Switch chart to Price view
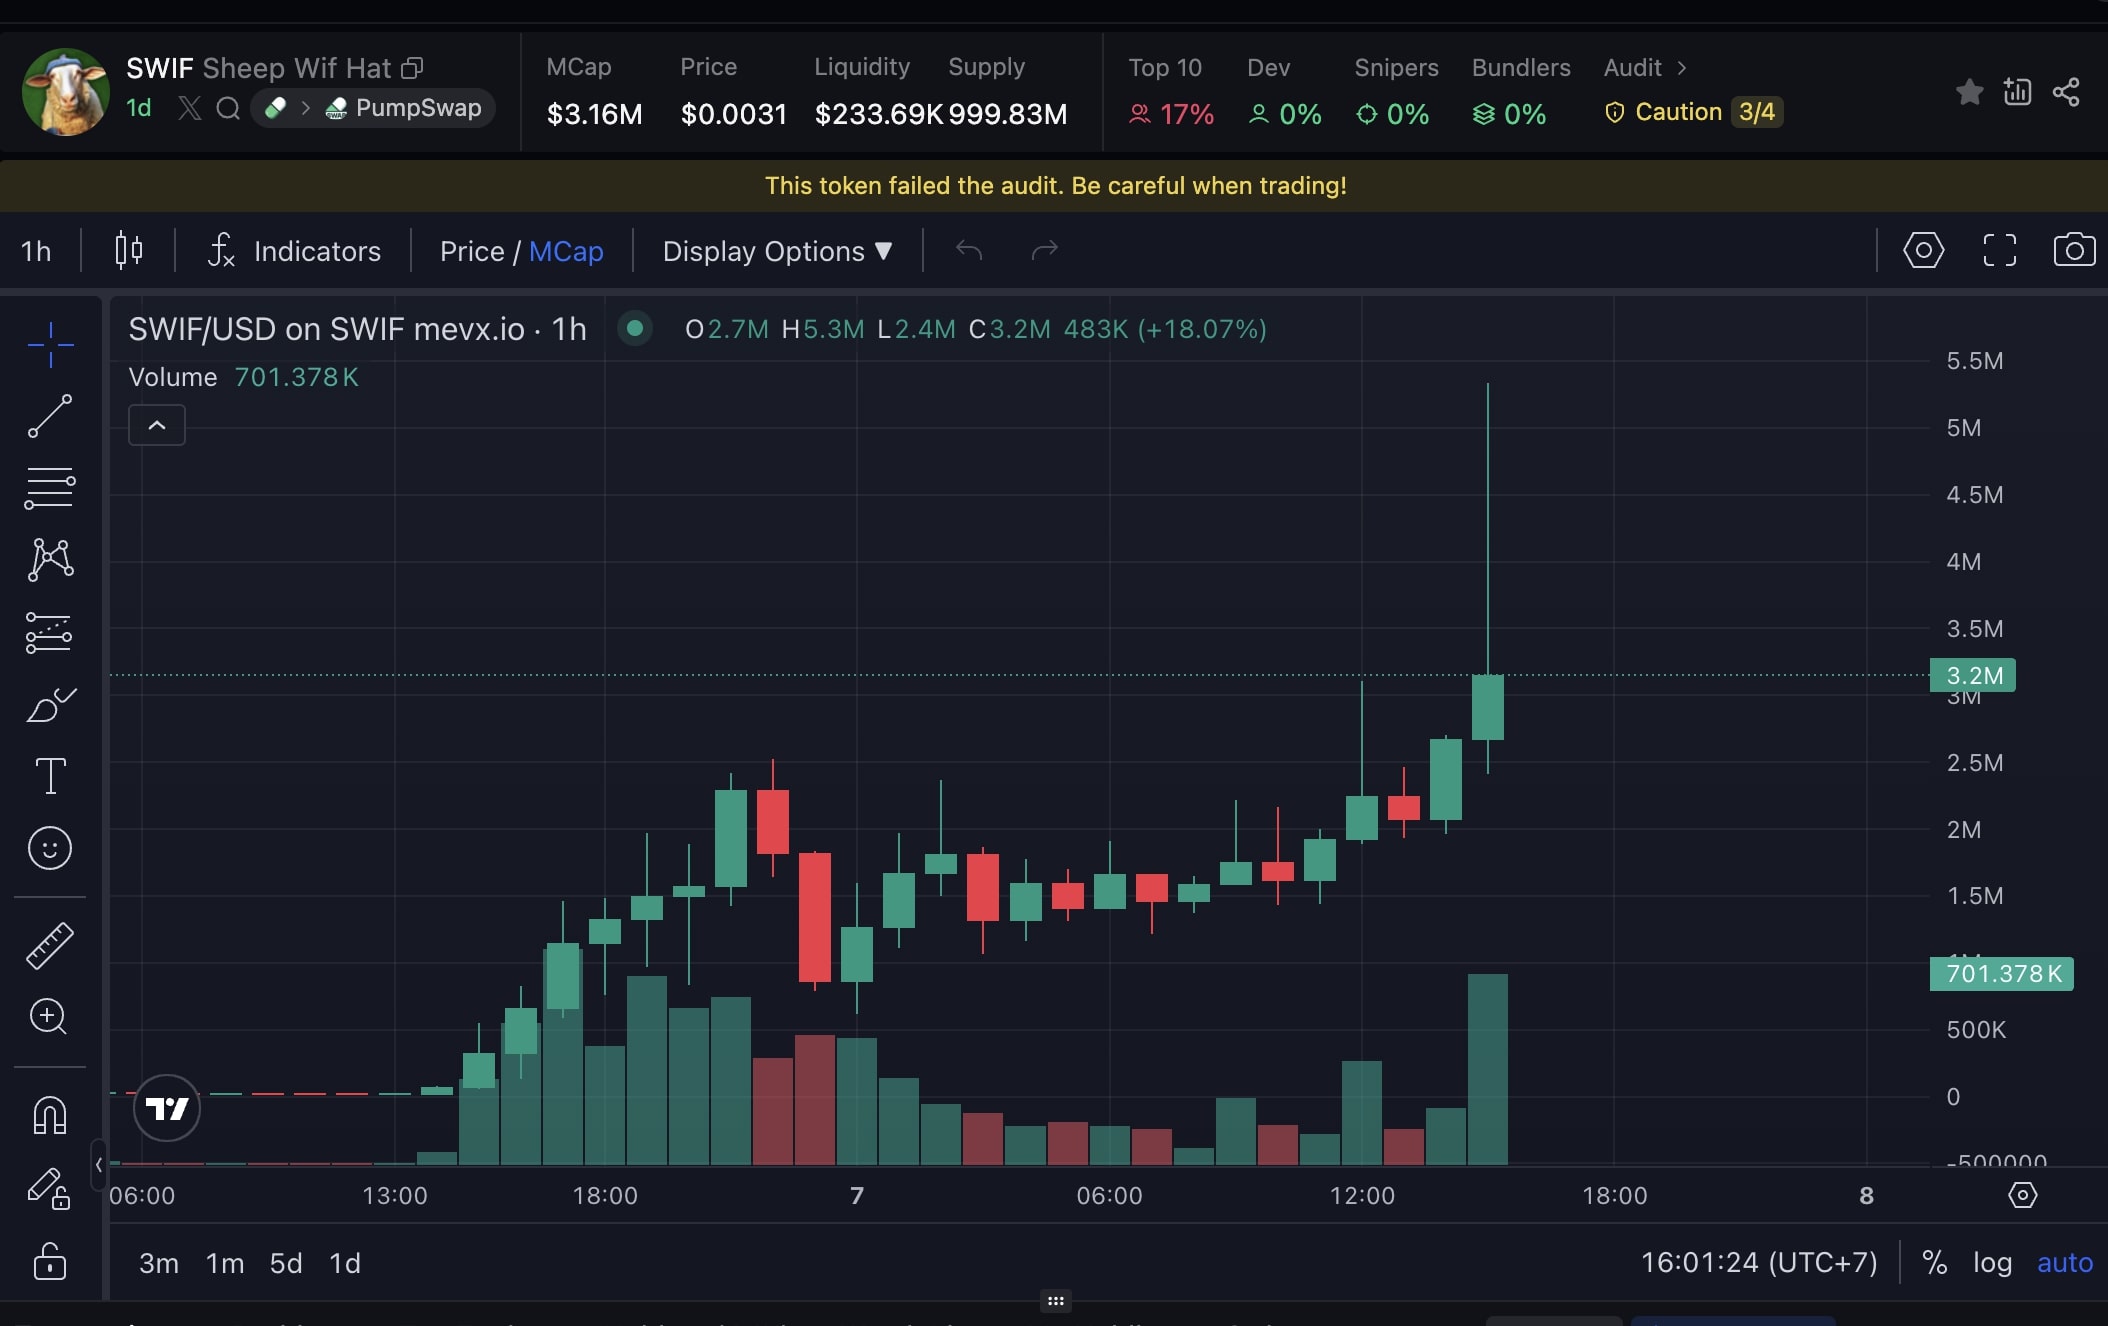Image resolution: width=2108 pixels, height=1326 pixels. [471, 251]
